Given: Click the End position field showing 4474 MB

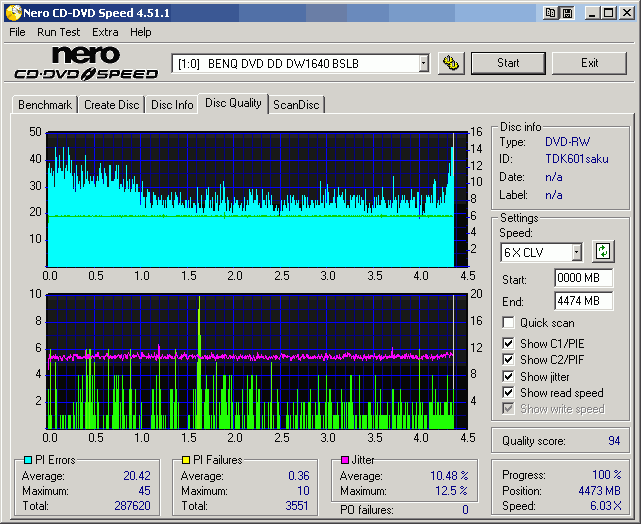Looking at the screenshot, I should [583, 300].
